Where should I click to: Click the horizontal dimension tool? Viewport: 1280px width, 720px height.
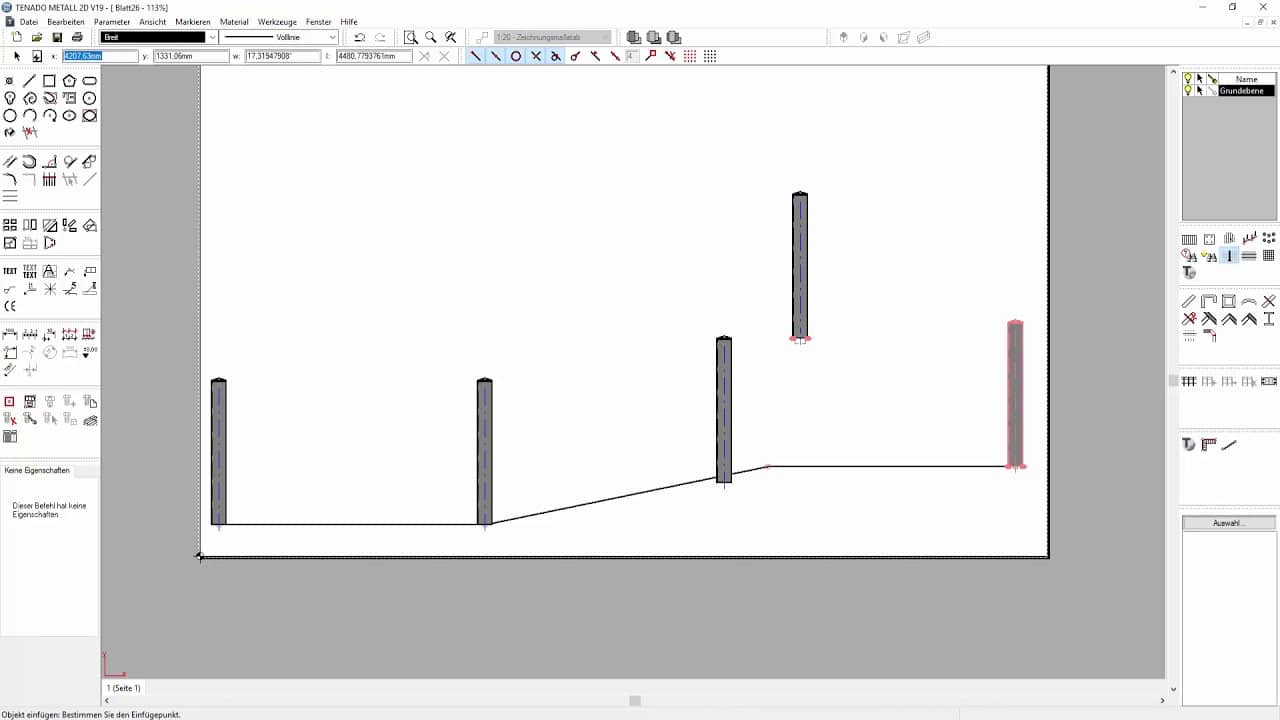pos(10,334)
